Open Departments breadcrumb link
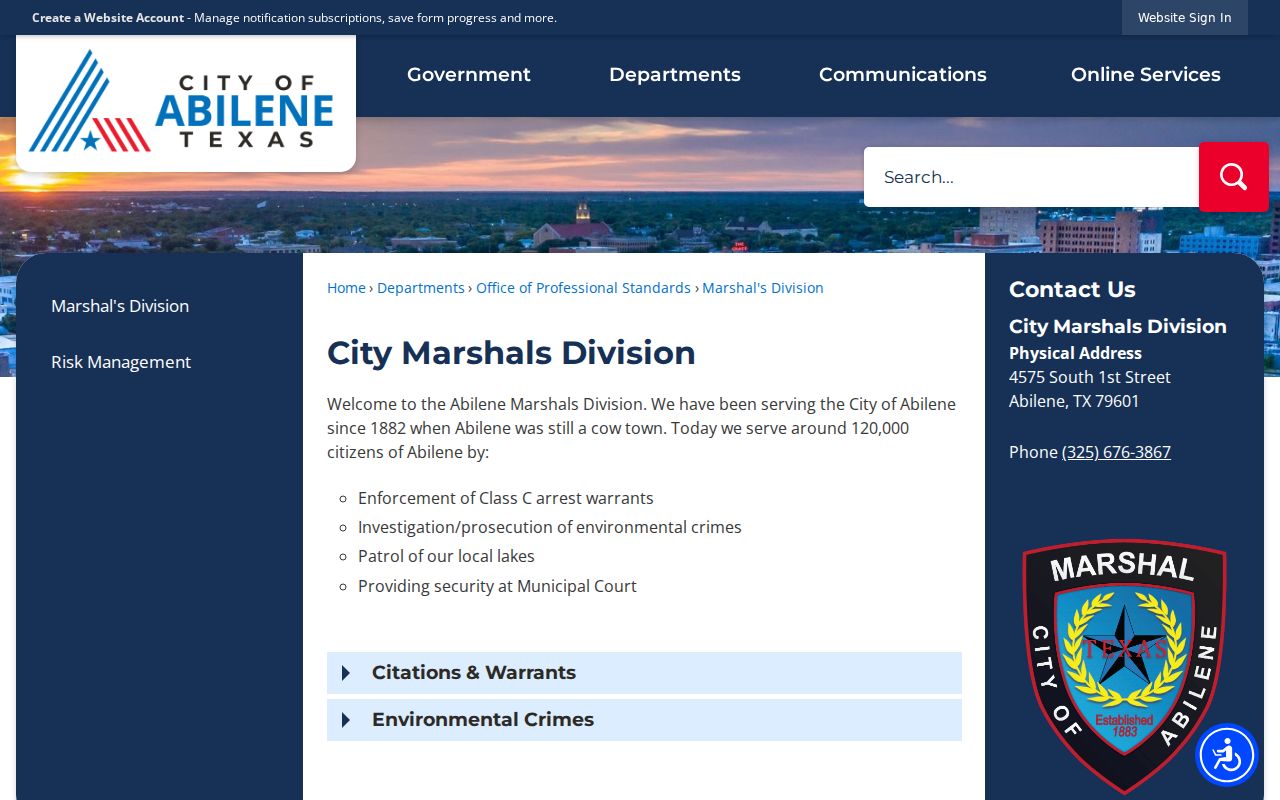The height and width of the screenshot is (800, 1280). 421,288
